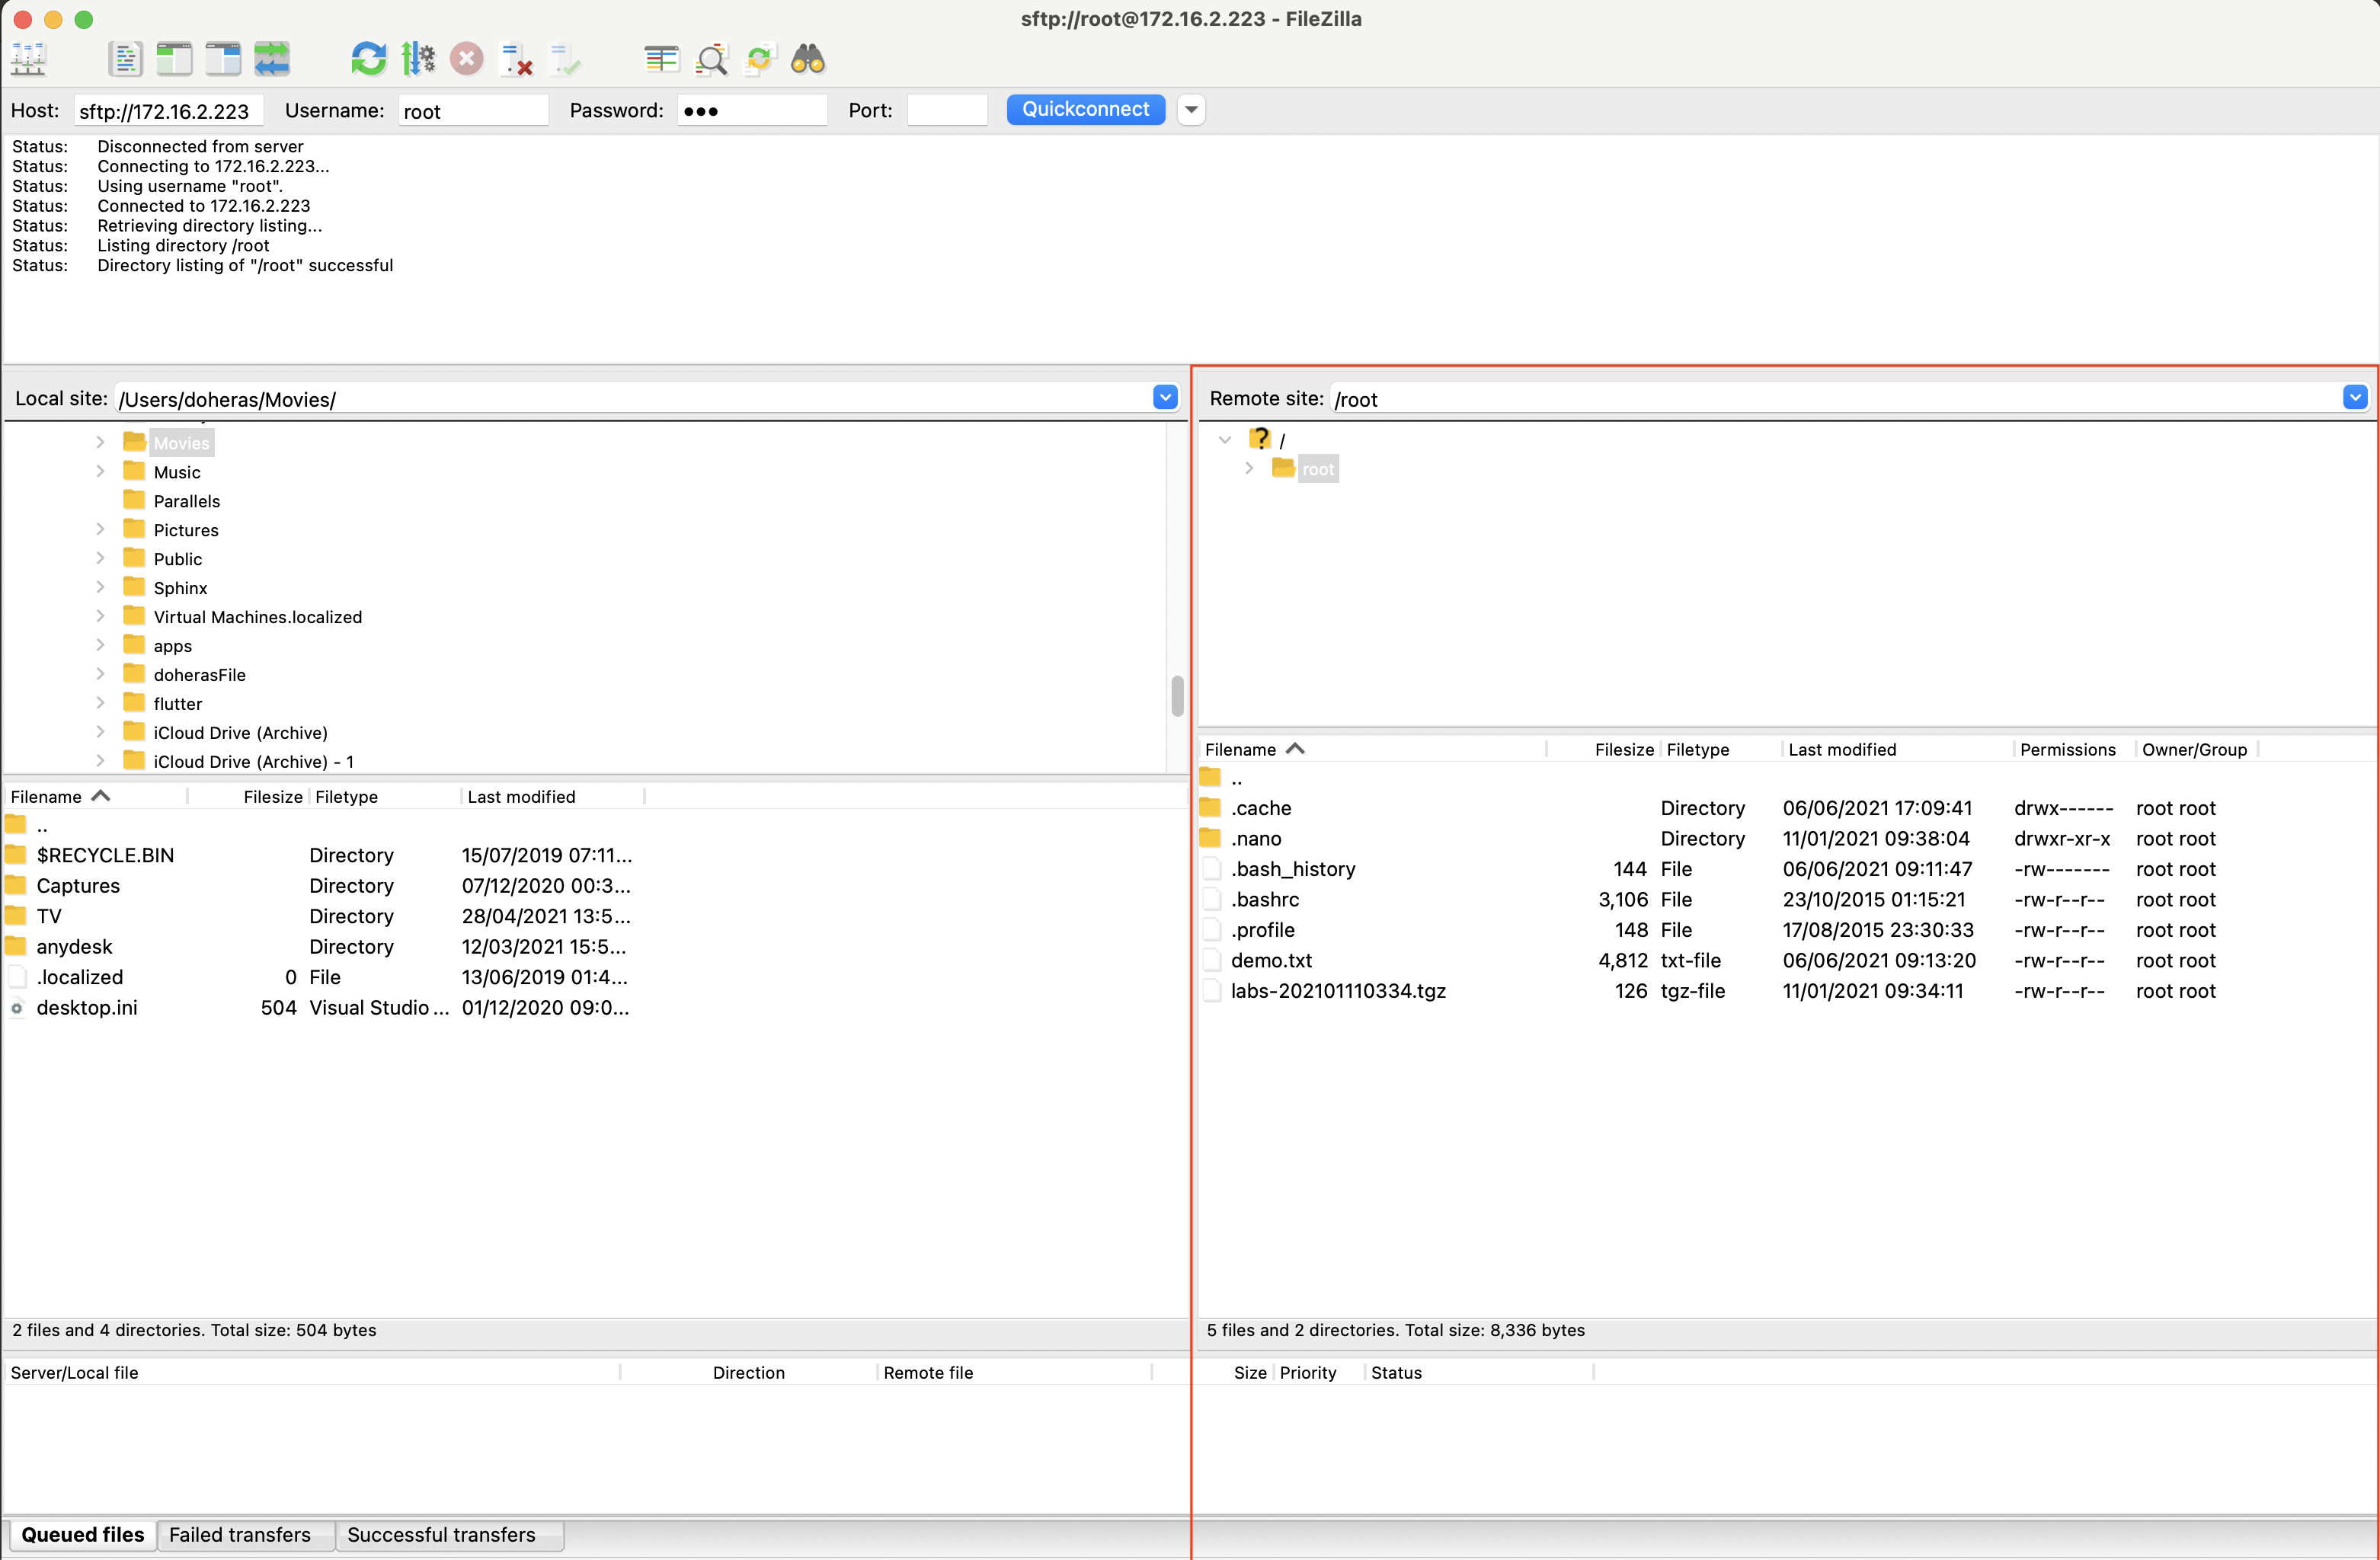Cancel the current operation icon

tap(466, 60)
